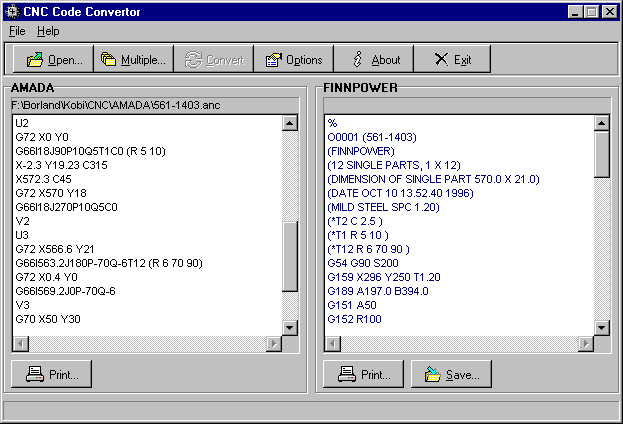Select the line '(*T12 R 6 70 90 )'
Viewport: 623px width, 424px height.
point(368,249)
